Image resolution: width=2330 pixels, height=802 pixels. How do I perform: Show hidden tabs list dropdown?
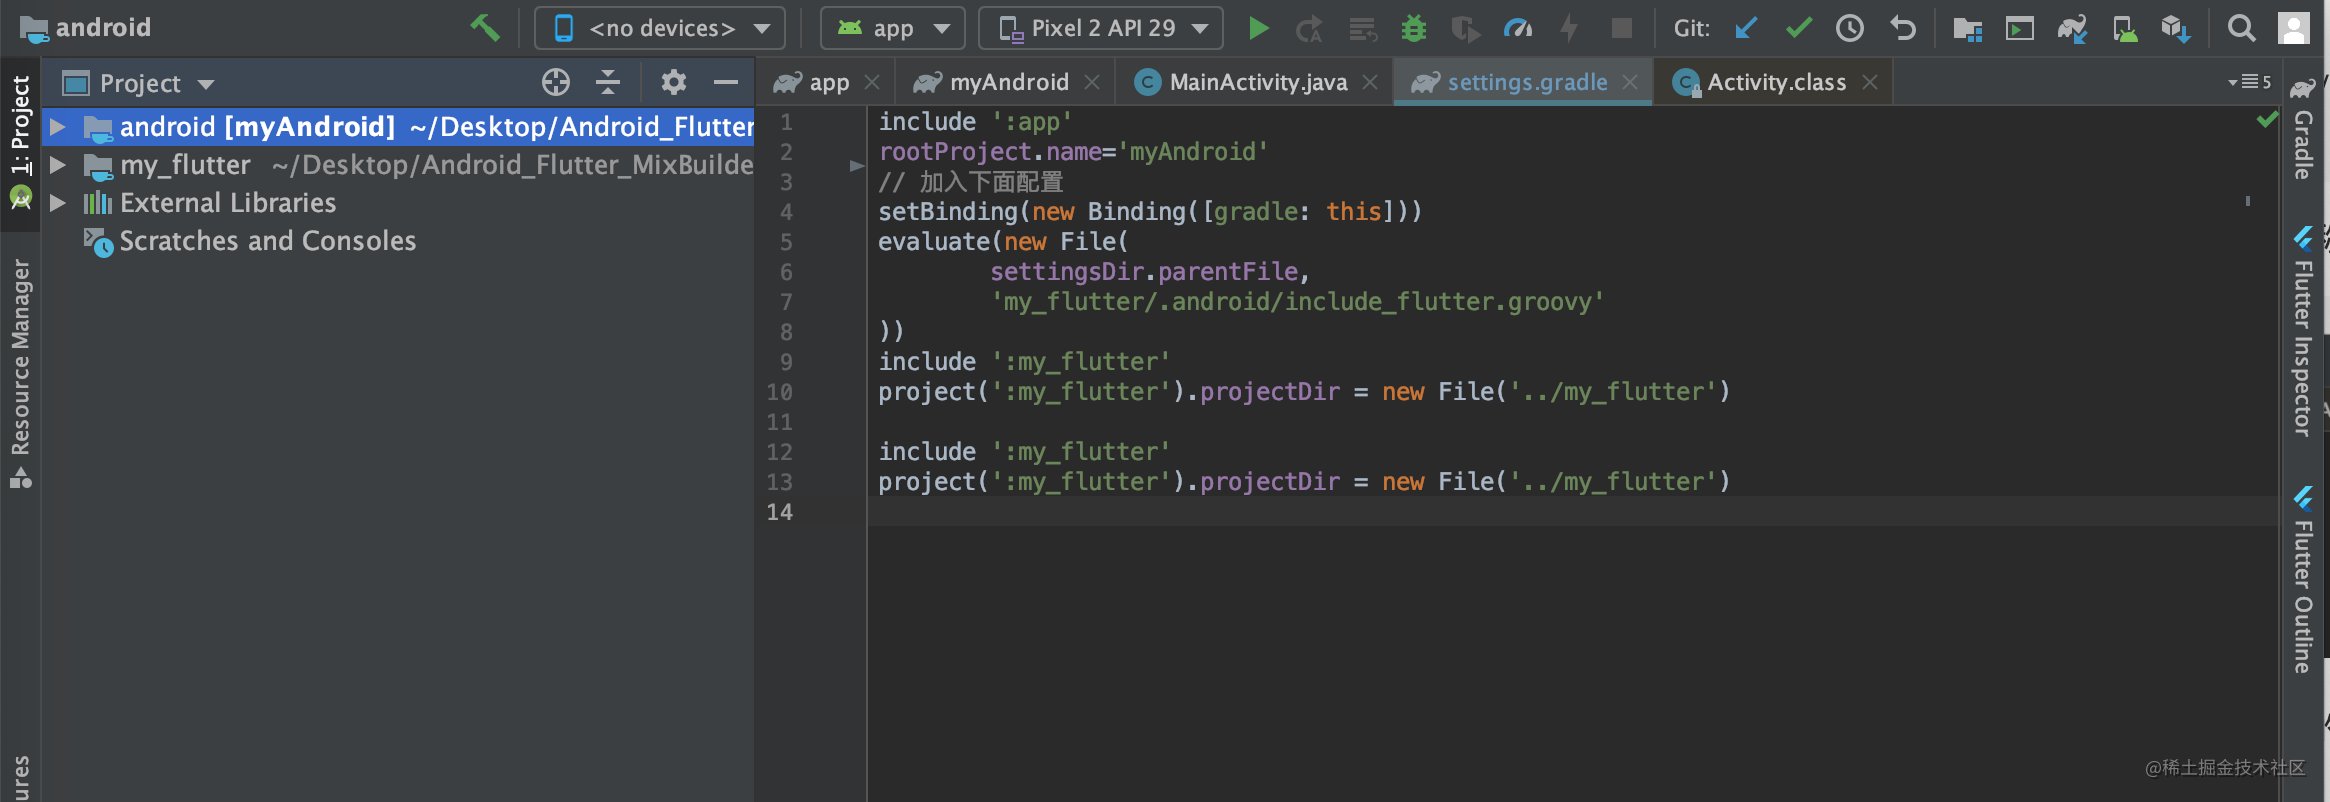2249,82
